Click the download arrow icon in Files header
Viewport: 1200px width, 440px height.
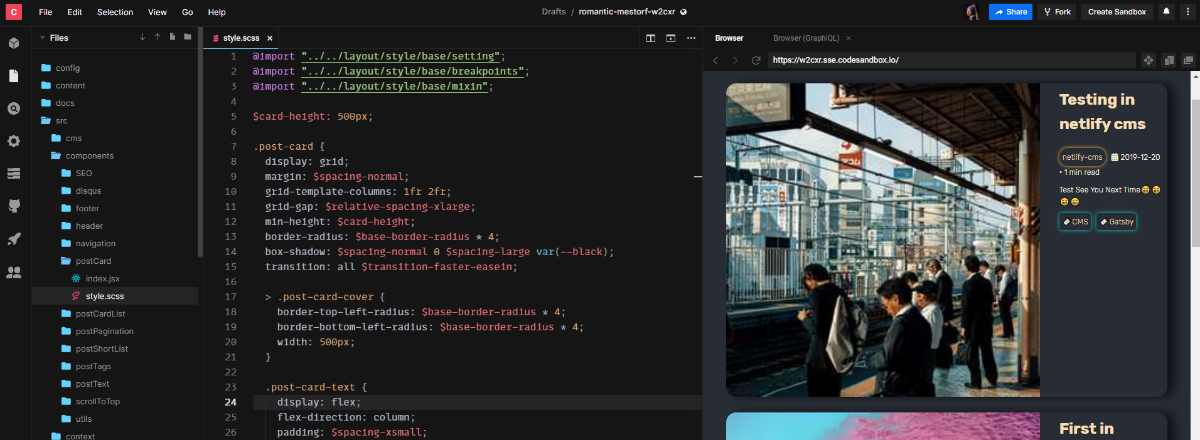142,37
